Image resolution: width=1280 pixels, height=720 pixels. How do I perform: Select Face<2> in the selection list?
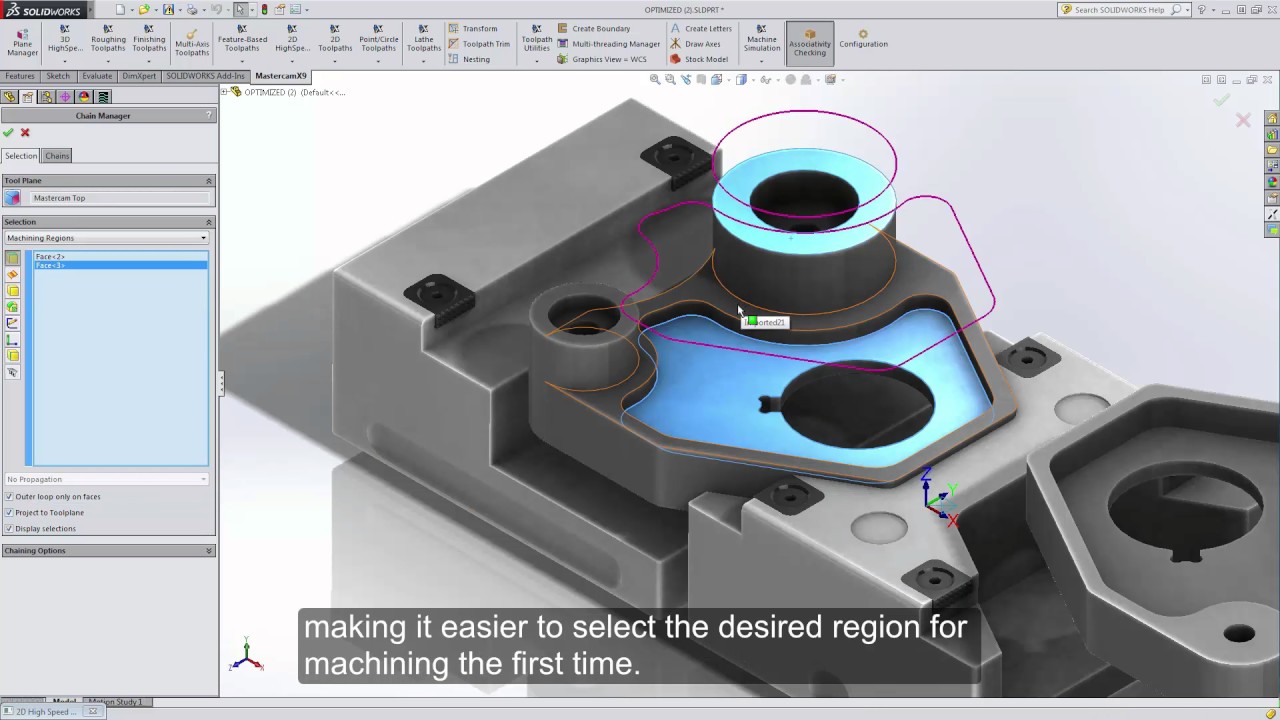[50, 257]
